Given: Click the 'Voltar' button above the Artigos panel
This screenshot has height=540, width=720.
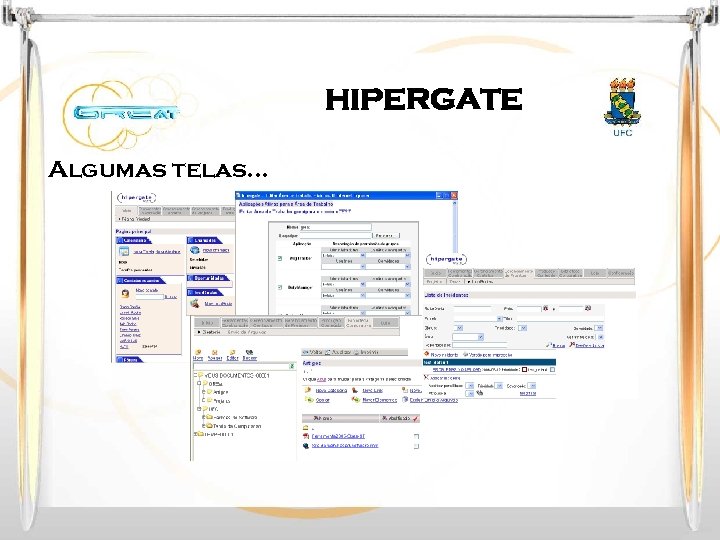Looking at the screenshot, I should coord(312,352).
